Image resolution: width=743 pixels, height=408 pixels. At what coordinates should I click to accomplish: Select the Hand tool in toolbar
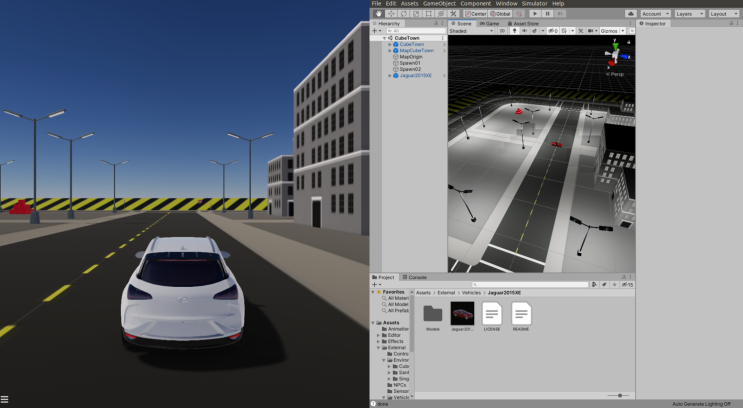point(377,13)
